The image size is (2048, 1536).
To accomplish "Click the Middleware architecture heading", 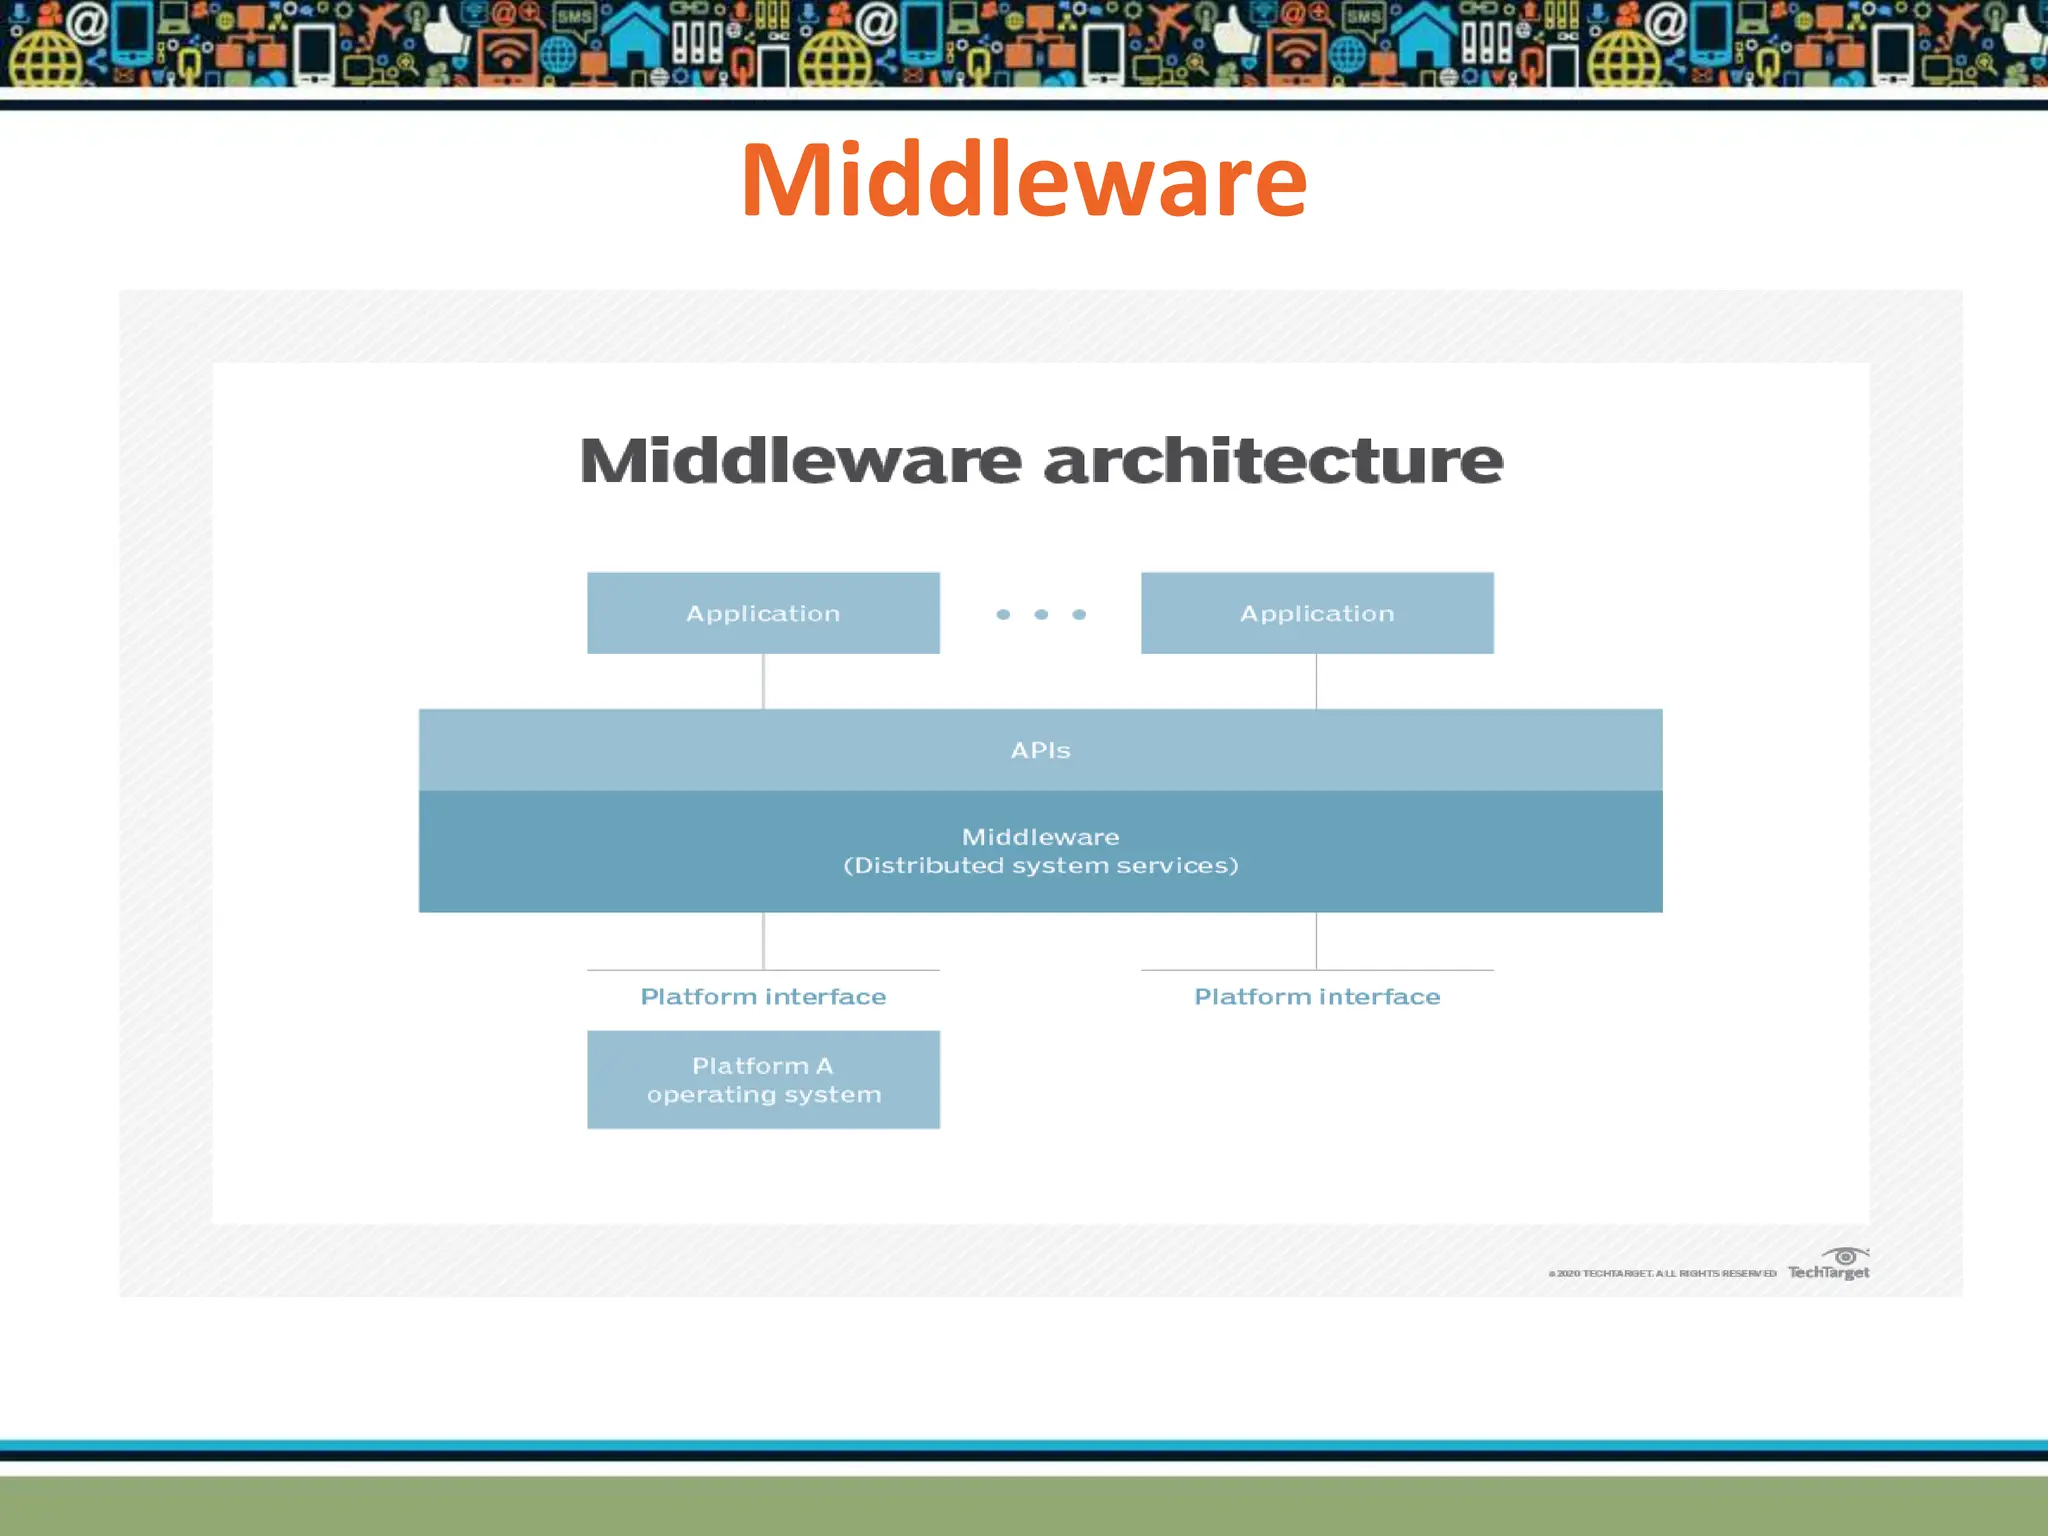I will pos(1041,461).
